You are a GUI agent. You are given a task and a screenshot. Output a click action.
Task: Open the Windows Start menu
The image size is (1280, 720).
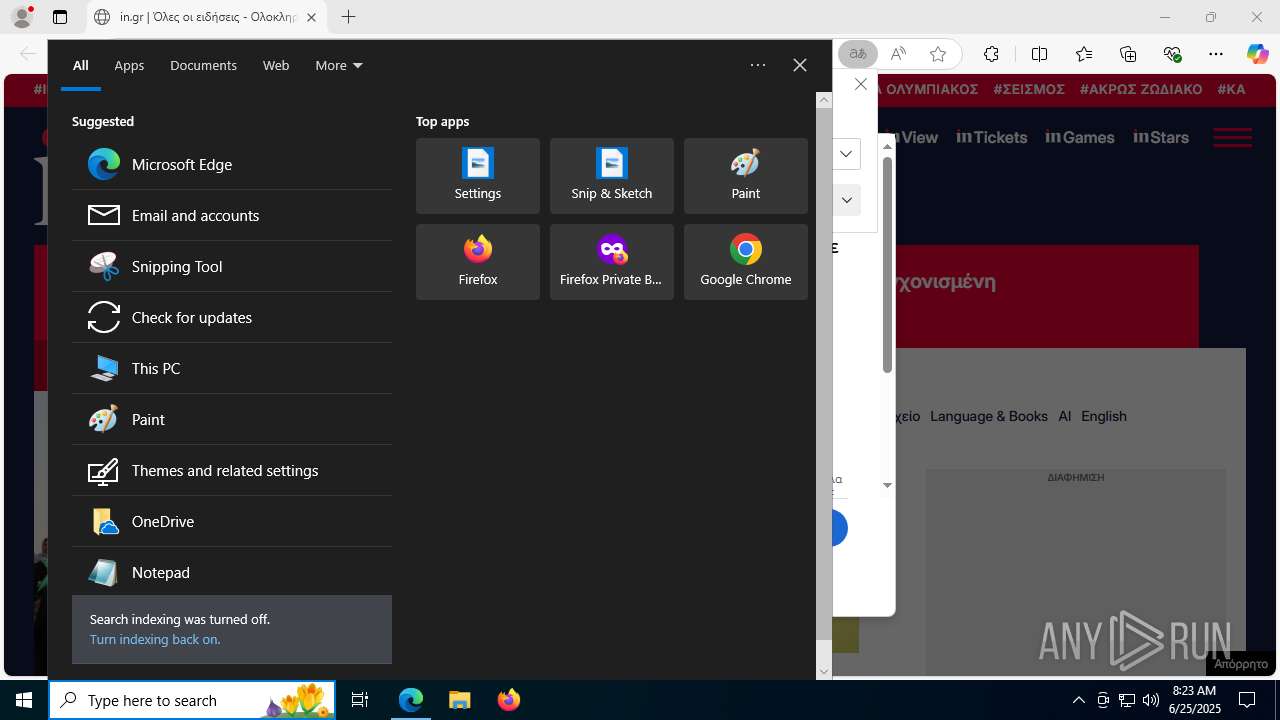click(24, 700)
